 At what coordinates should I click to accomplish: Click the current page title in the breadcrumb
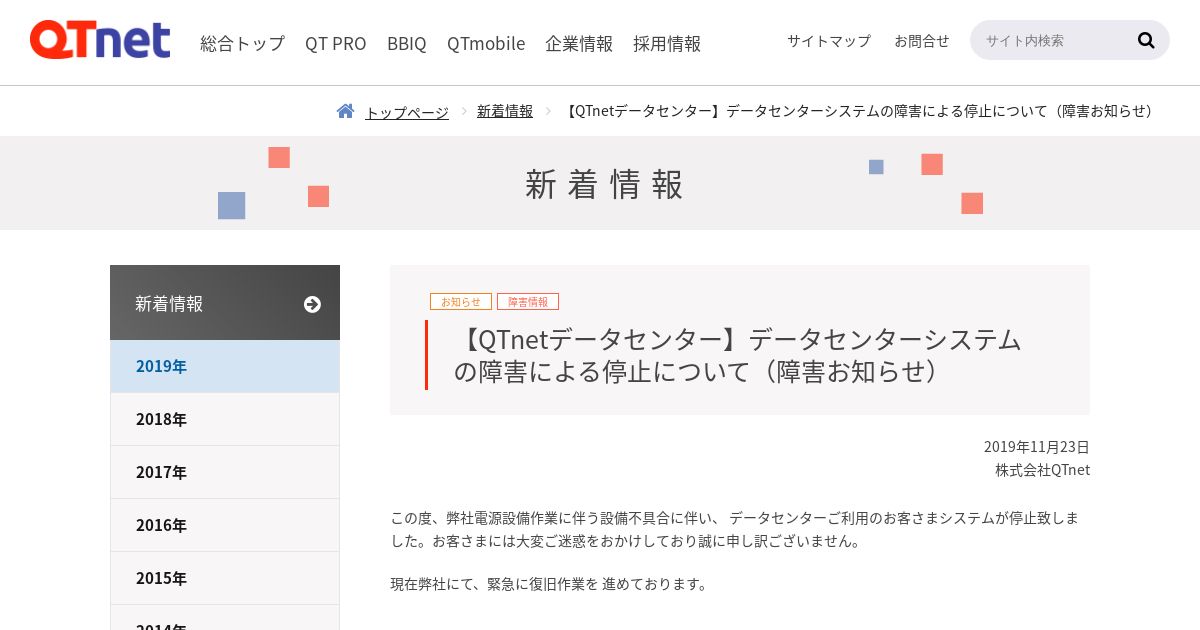pos(860,111)
